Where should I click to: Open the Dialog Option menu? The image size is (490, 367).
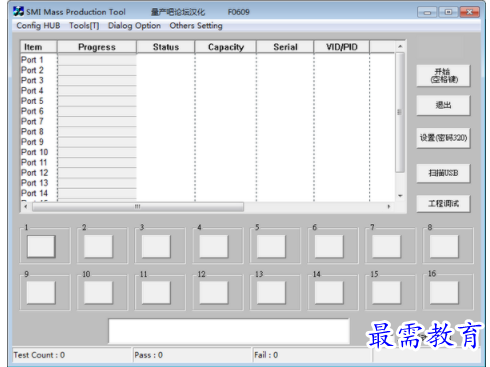[x=134, y=26]
